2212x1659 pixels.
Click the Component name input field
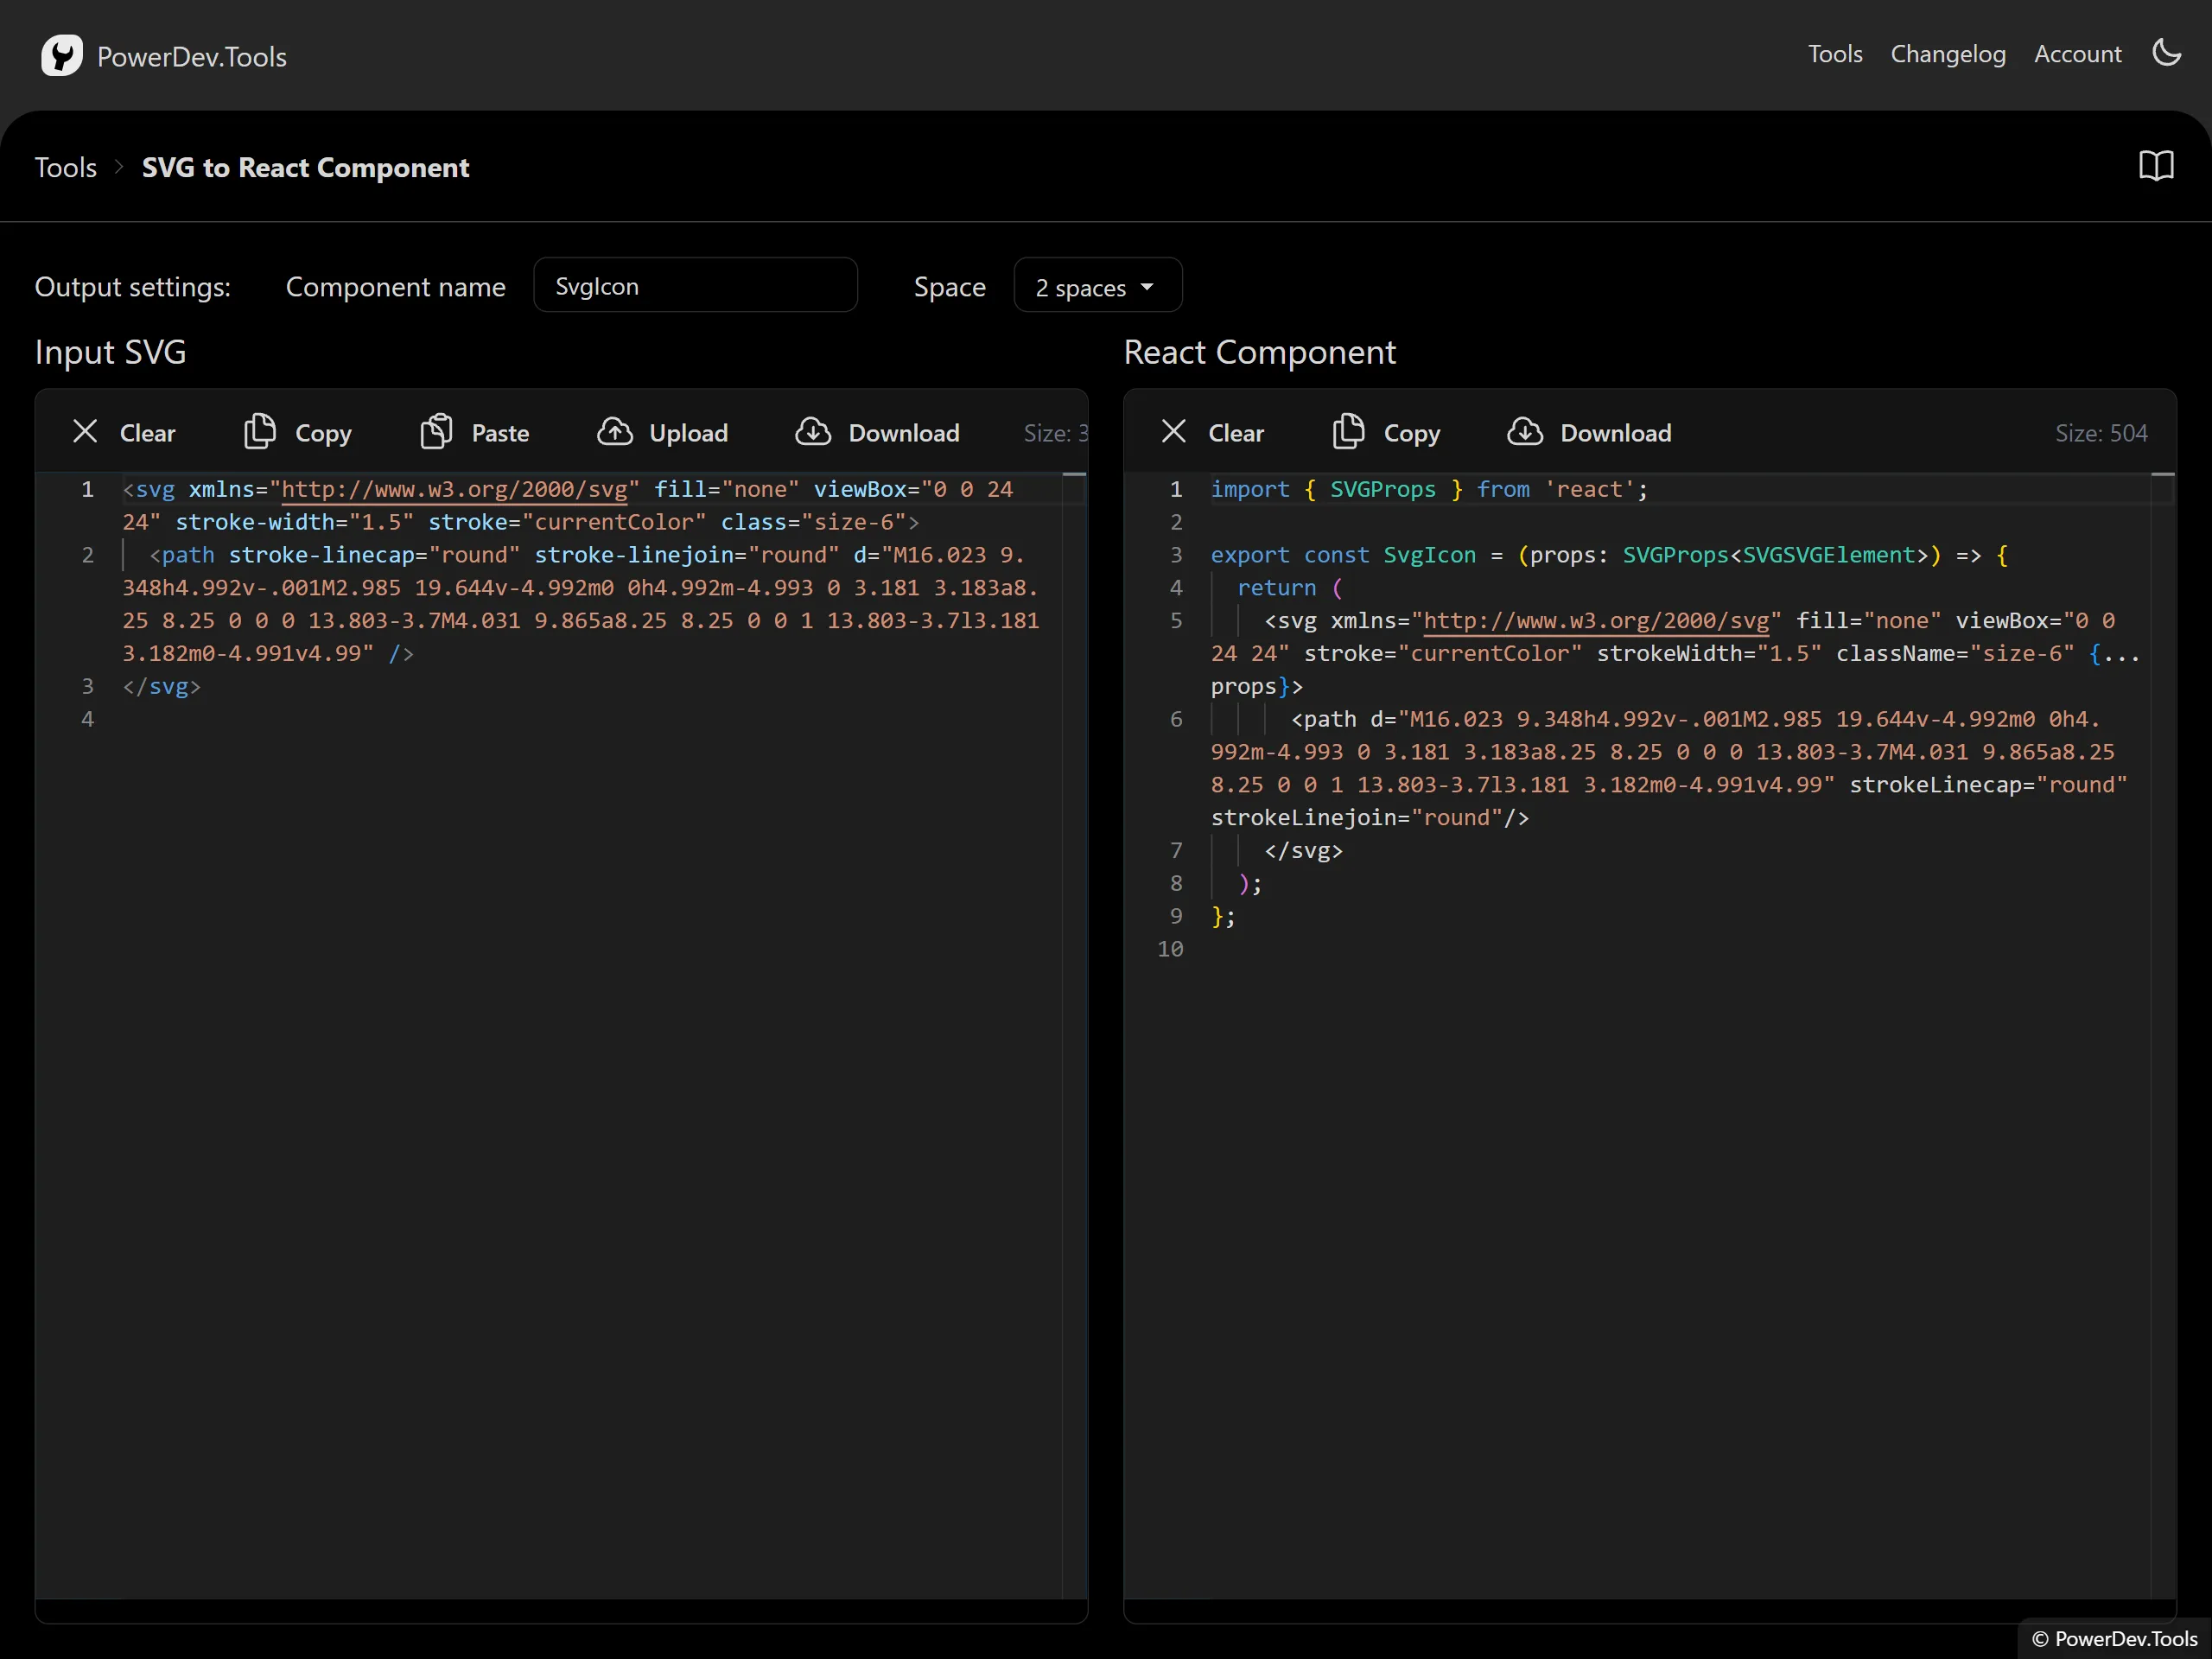tap(695, 287)
